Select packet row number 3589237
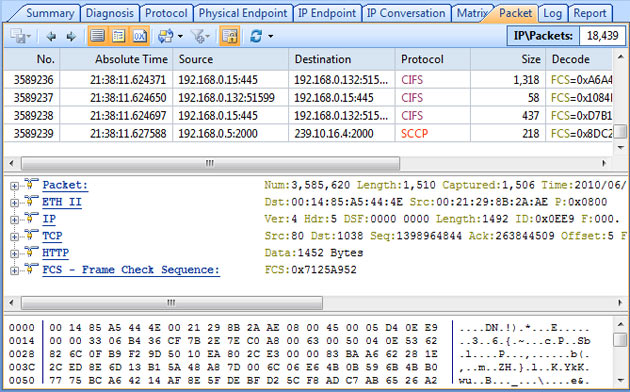The width and height of the screenshot is (630, 392). [x=308, y=98]
